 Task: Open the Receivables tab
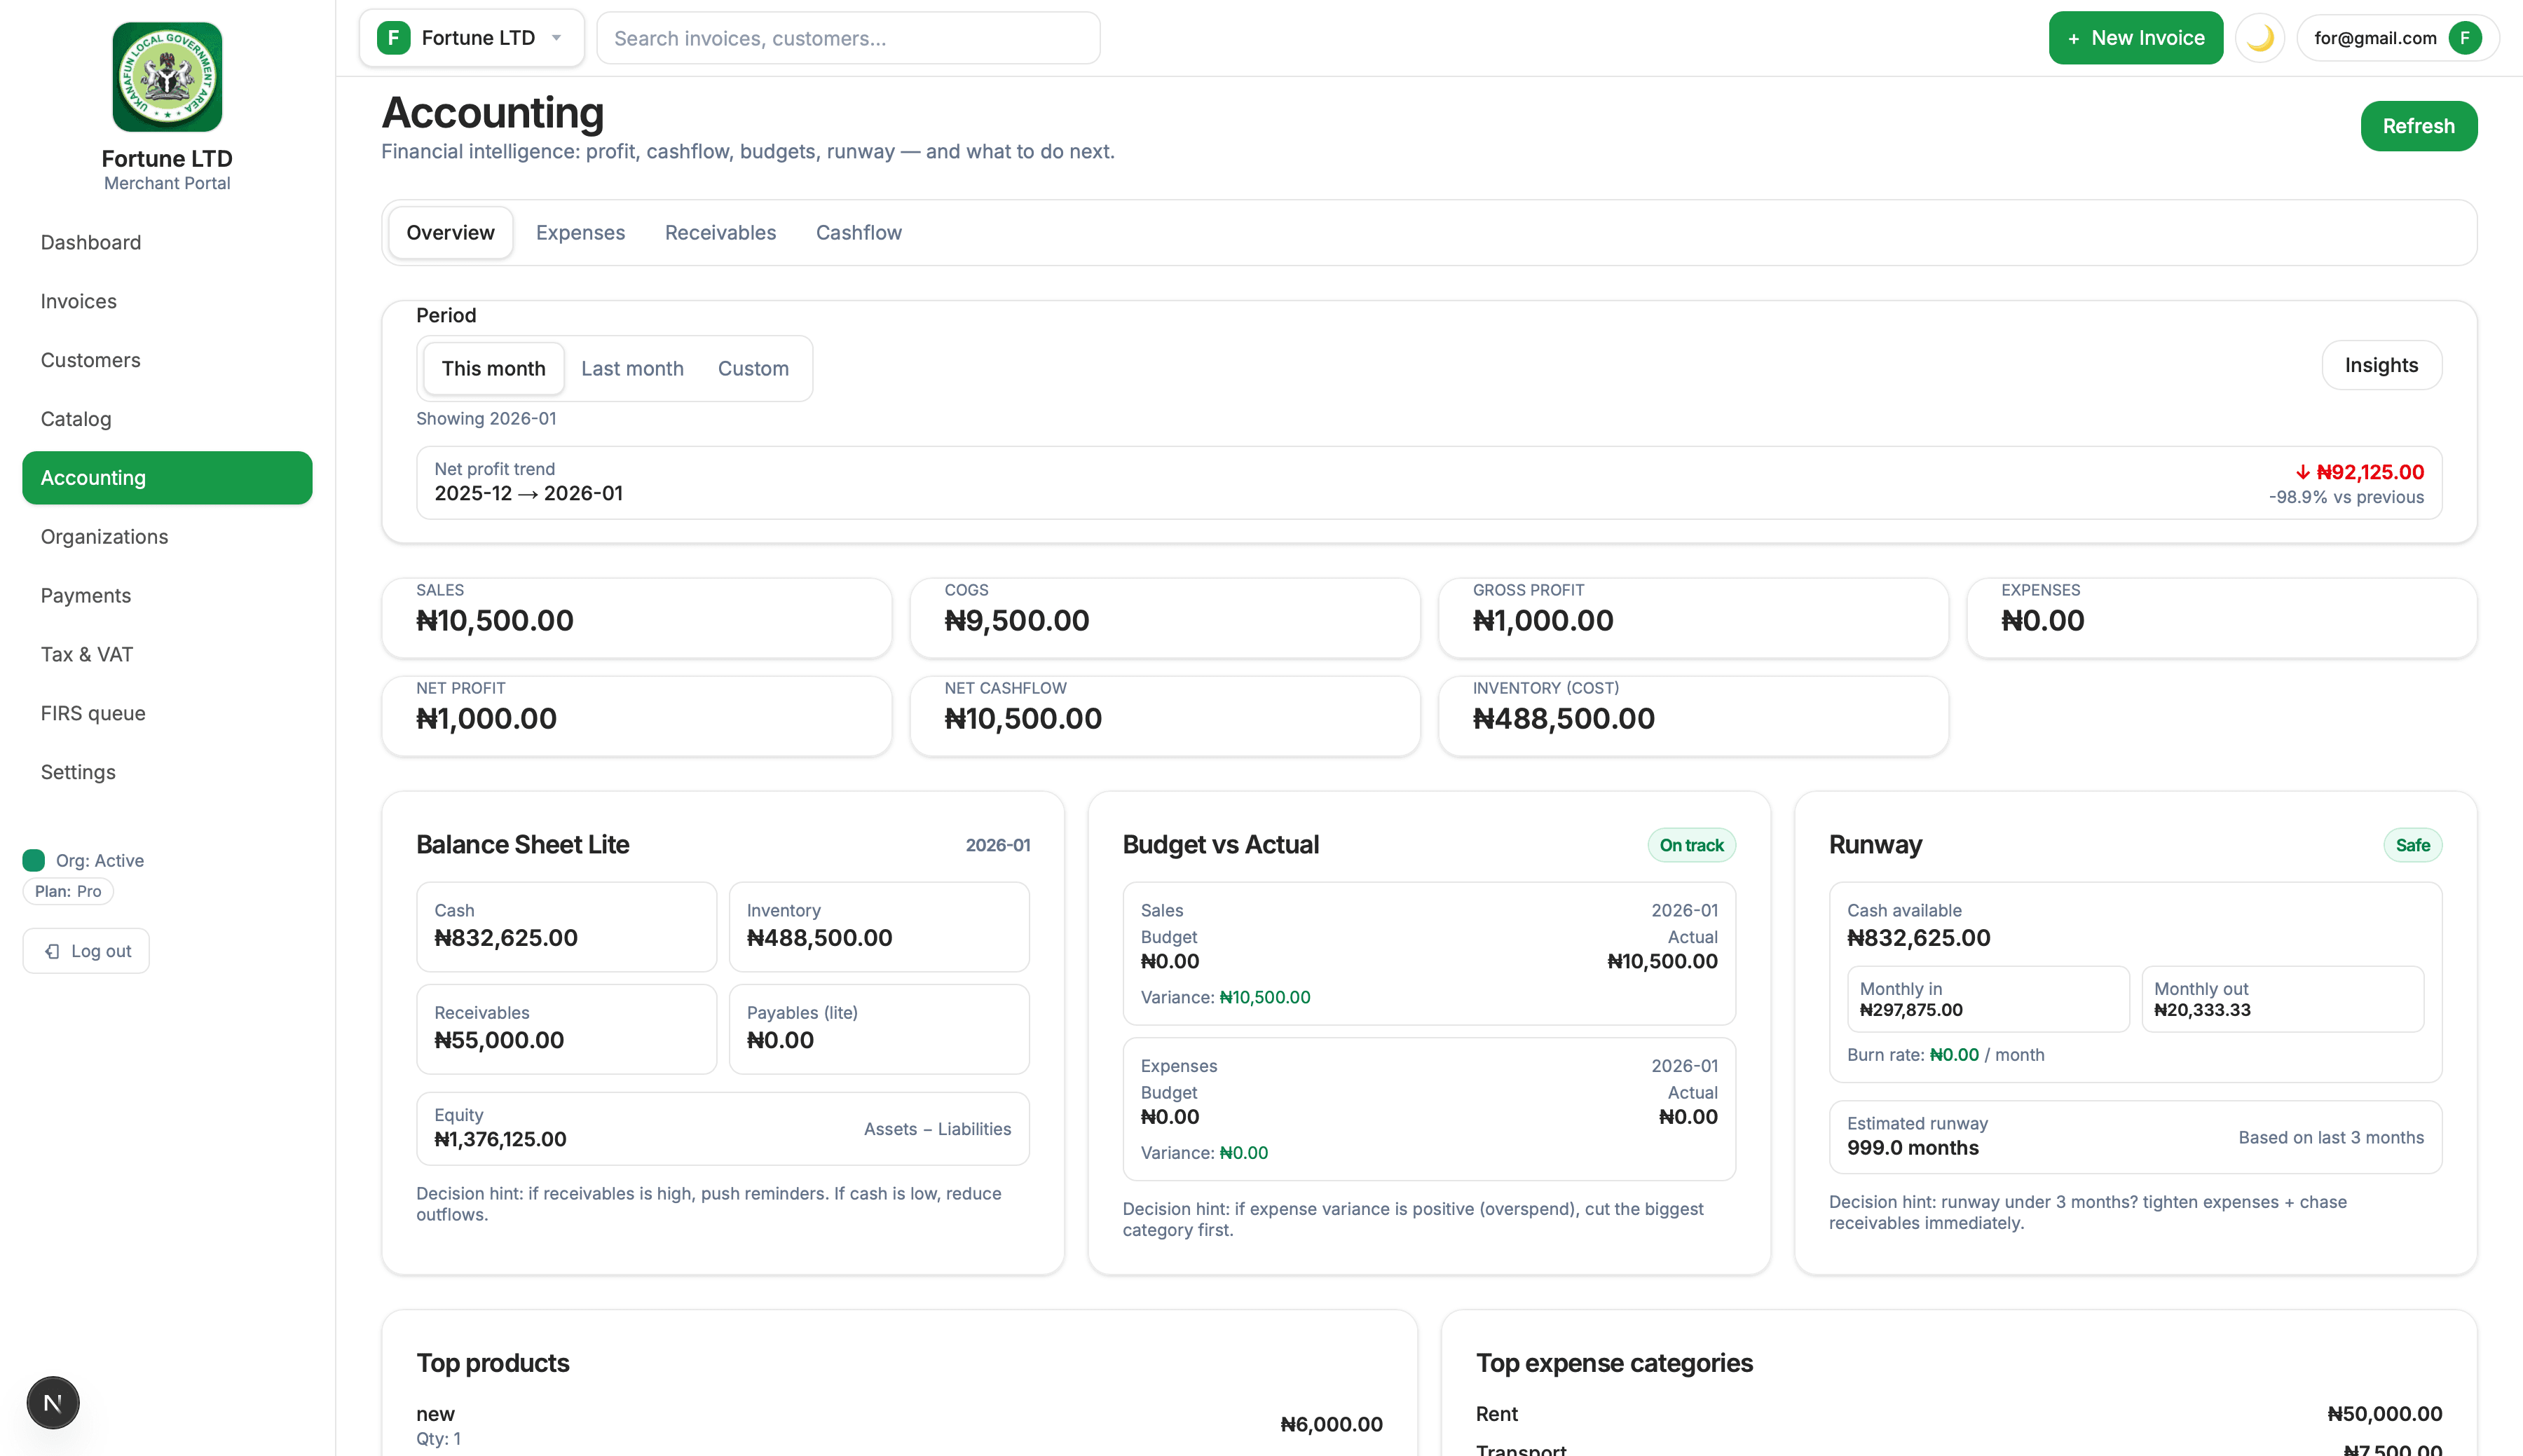click(x=720, y=232)
